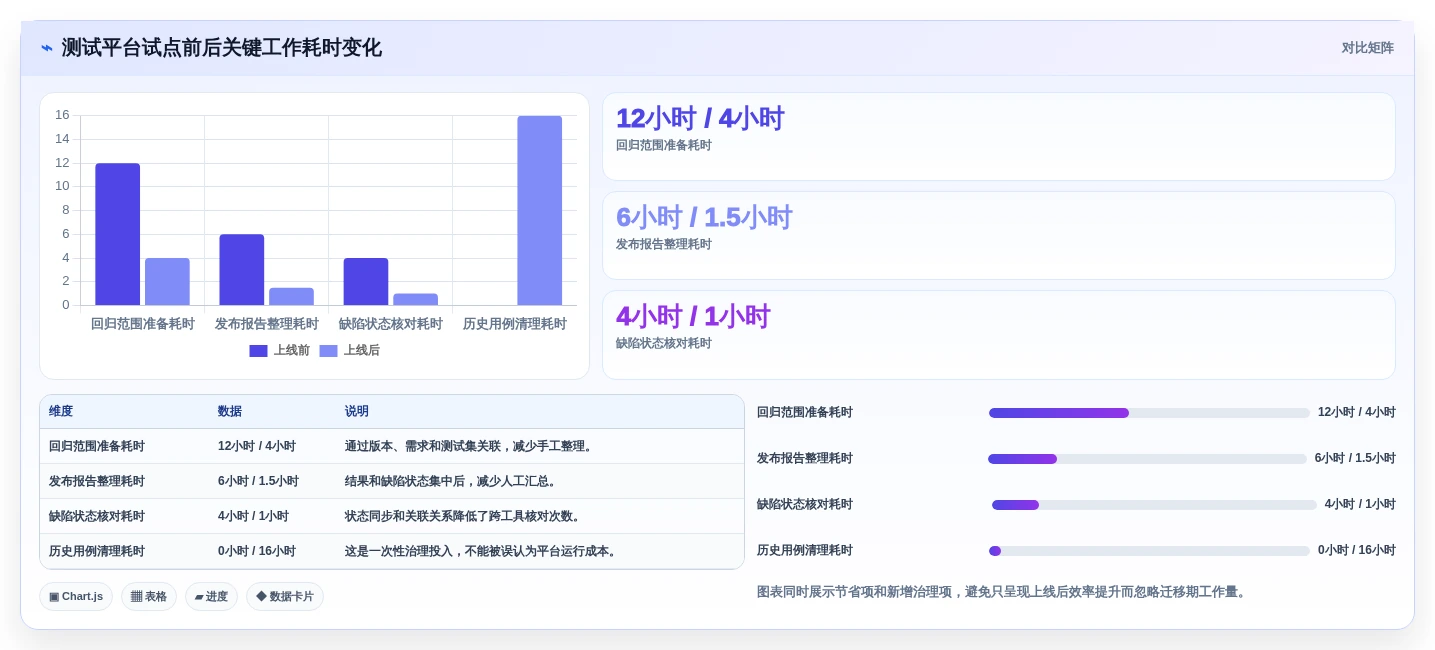Image resolution: width=1435 pixels, height=650 pixels.
Task: Open the 12小时 / 4小时 data card
Action: tap(999, 137)
